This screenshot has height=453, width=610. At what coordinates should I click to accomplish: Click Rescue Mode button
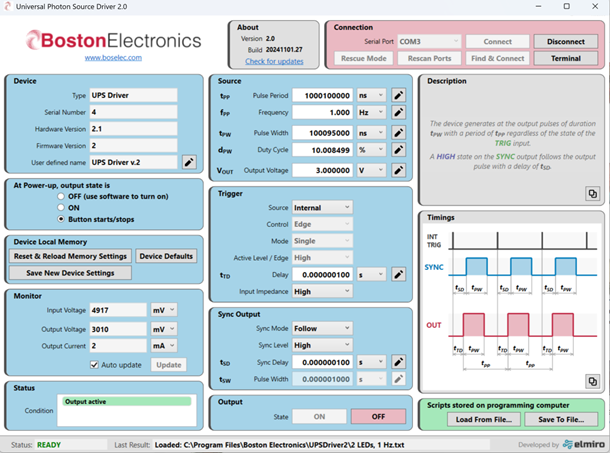point(364,58)
